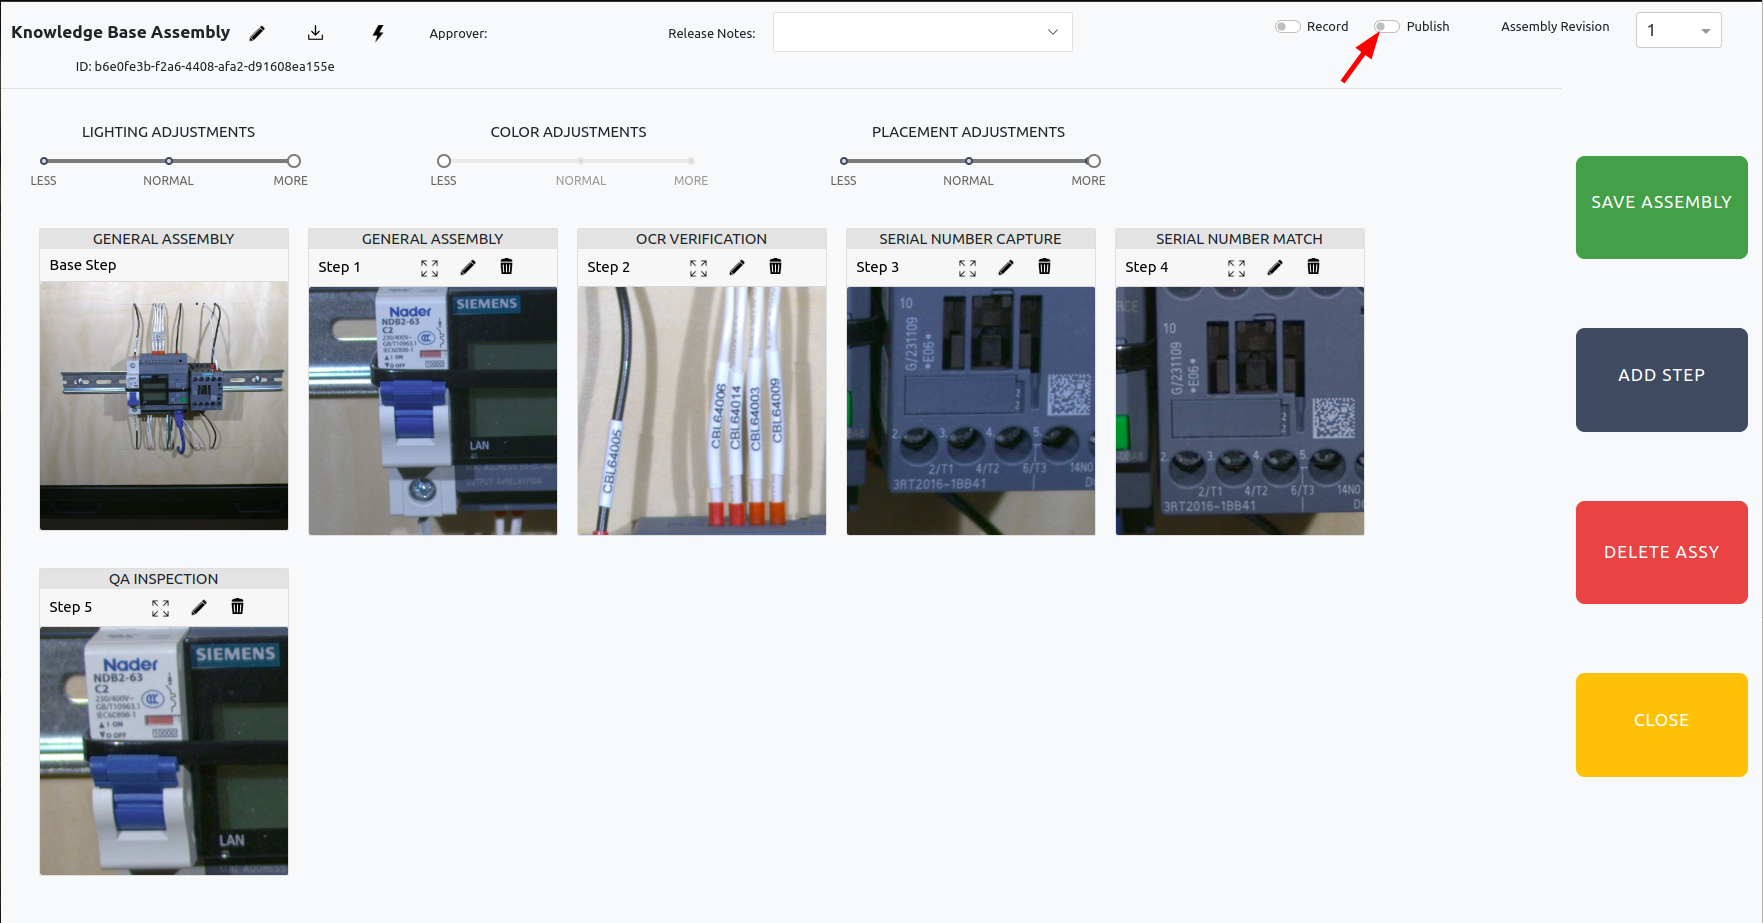Delete Step 5 QA Inspection step

(x=237, y=607)
